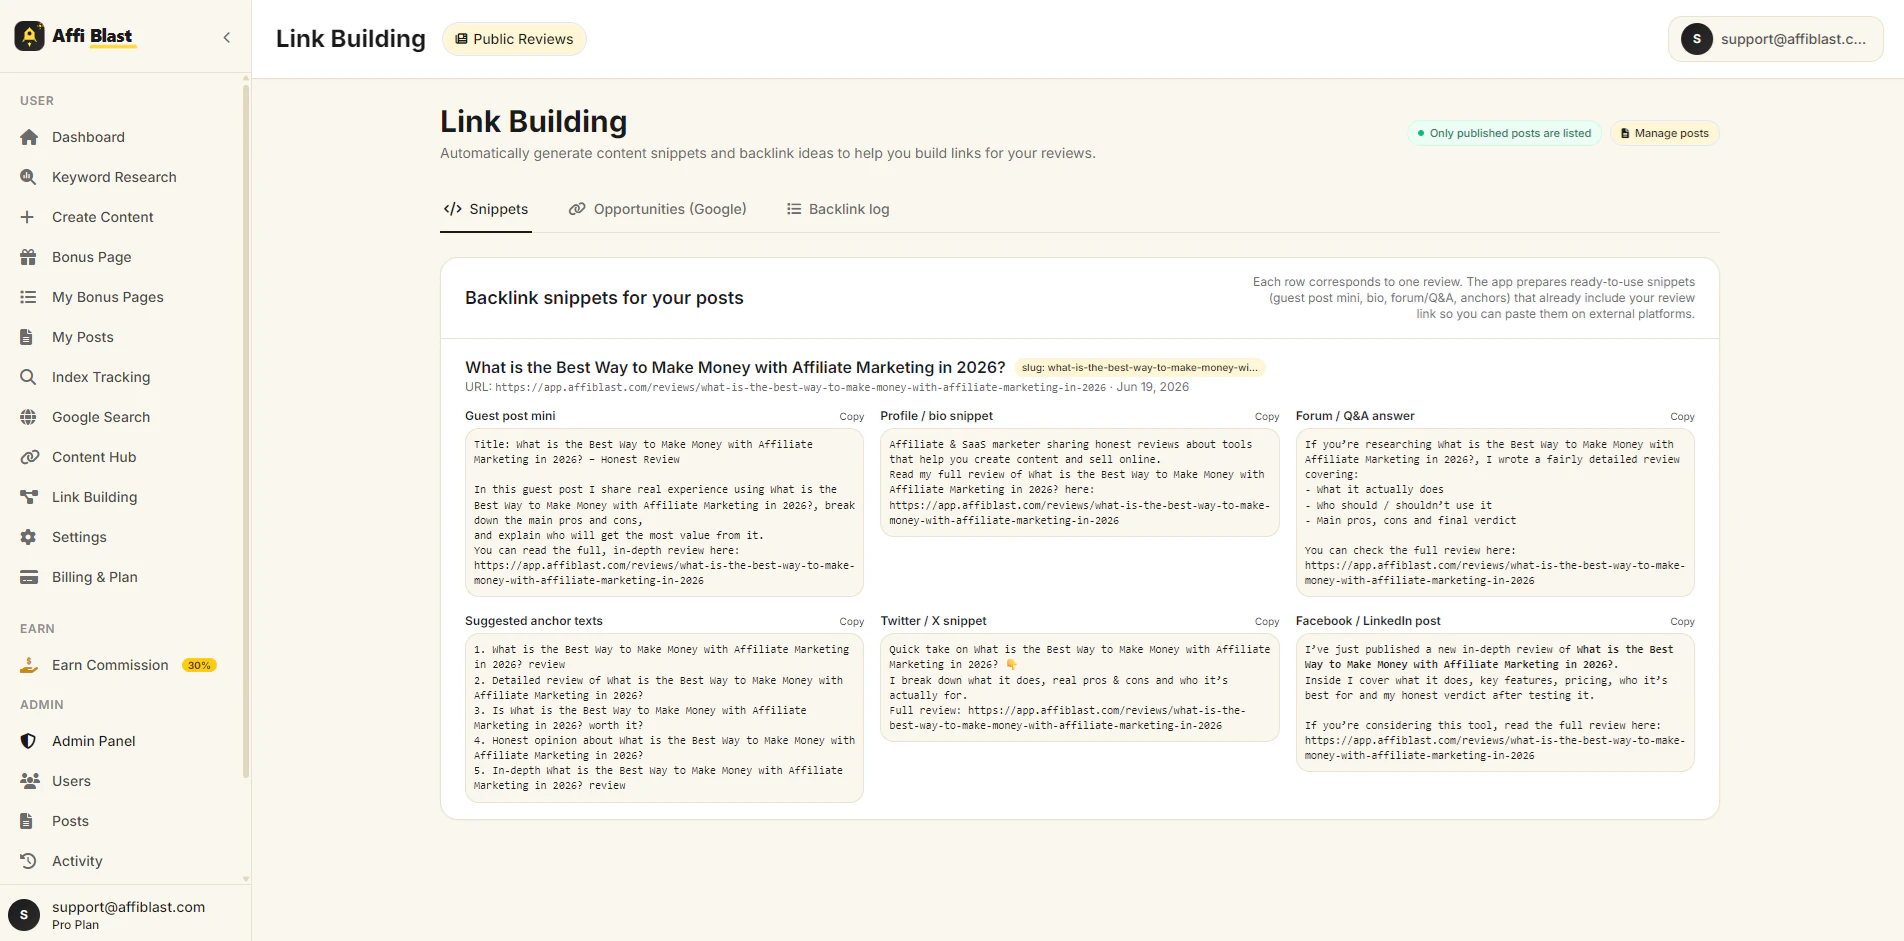Click the Activity history icon
This screenshot has width=1904, height=941.
coord(29,861)
